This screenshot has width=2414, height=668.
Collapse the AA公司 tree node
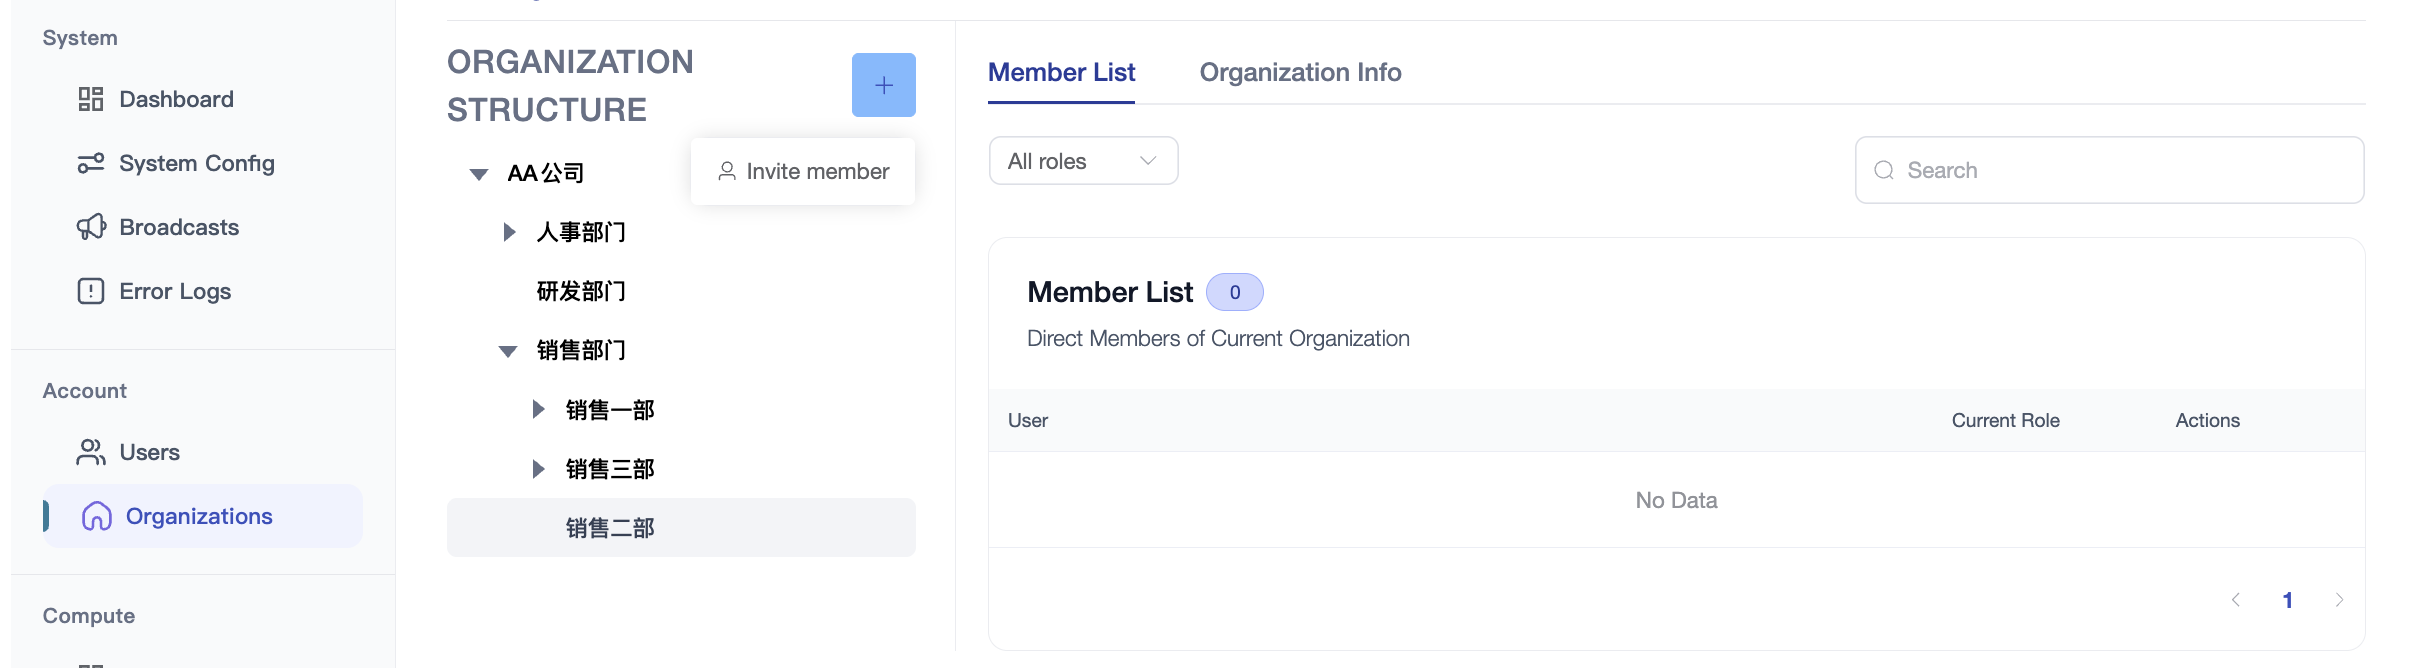(479, 174)
